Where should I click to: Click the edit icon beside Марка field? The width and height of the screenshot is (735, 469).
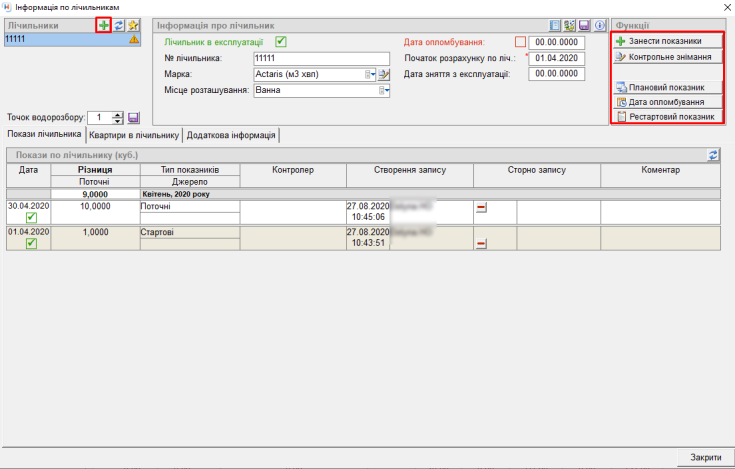pyautogui.click(x=383, y=74)
